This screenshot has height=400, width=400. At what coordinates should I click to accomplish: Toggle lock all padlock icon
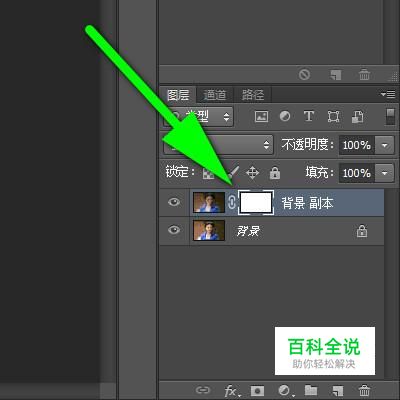point(275,173)
